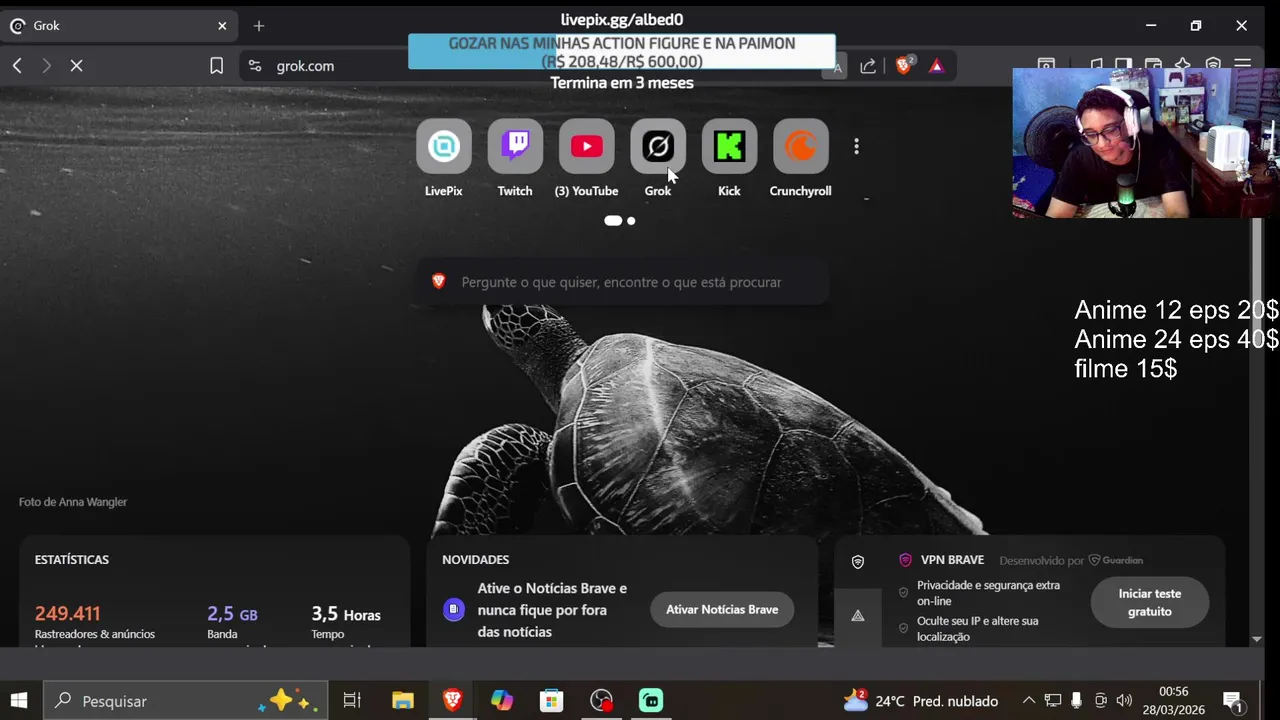The height and width of the screenshot is (720, 1280).
Task: Click the Brave News card icon
Action: click(454, 609)
